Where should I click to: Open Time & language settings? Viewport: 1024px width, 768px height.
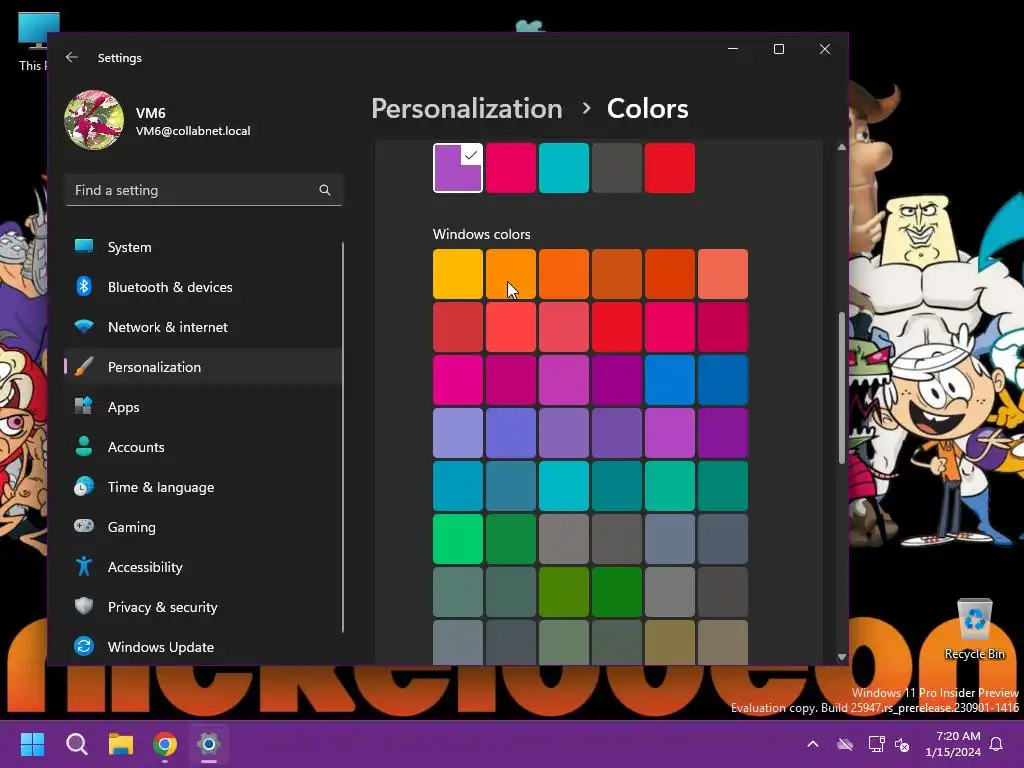tap(203, 487)
